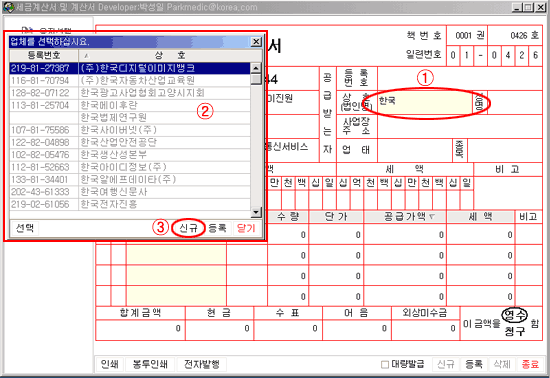
Task: Close the company selection dialog with X
Action: 256,42
